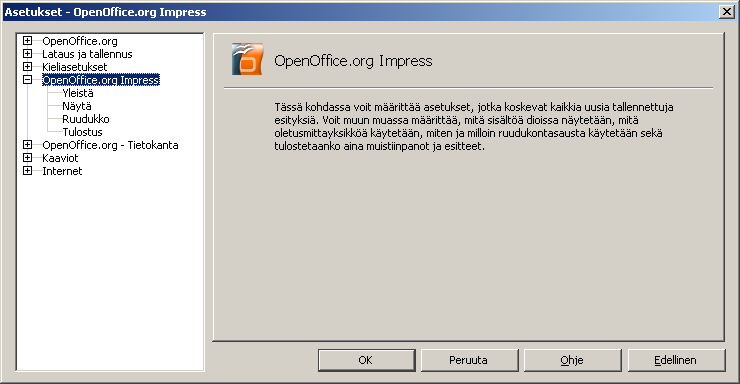Select the Näytä settings page
740x384 pixels.
pyautogui.click(x=77, y=106)
